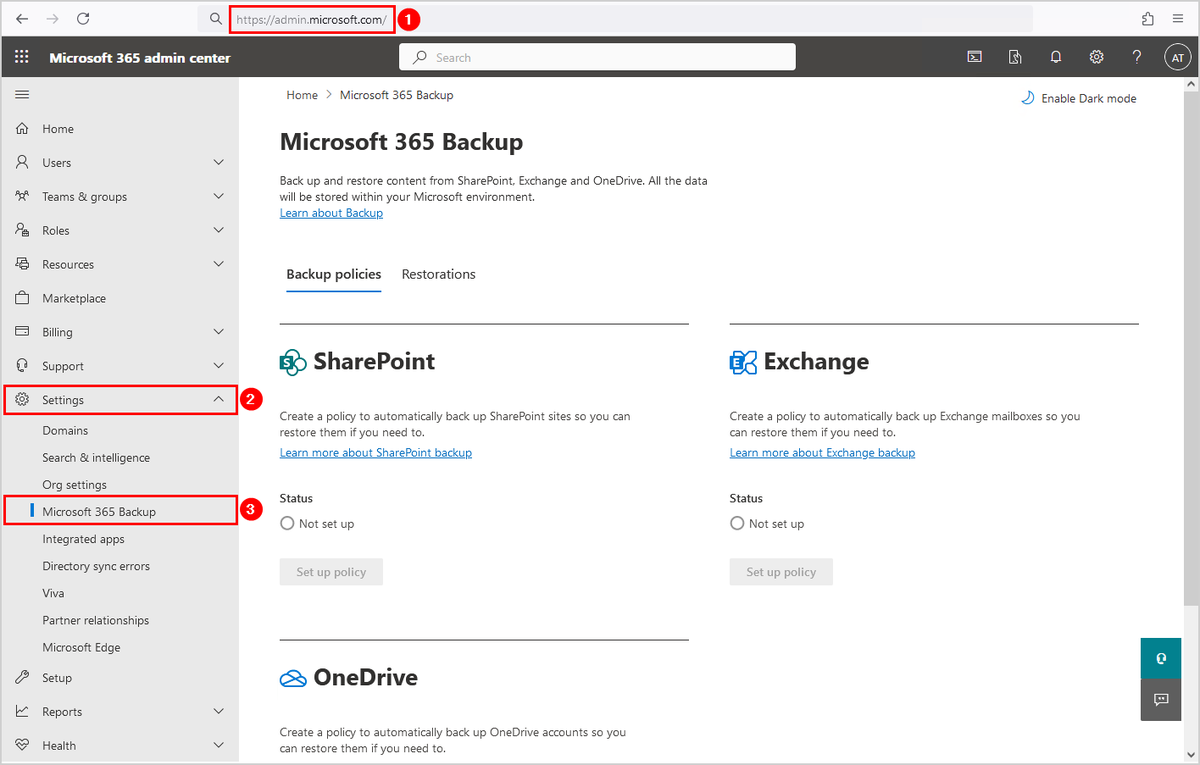This screenshot has height=765, width=1200.
Task: Toggle Enable Dark mode
Action: [x=1078, y=98]
